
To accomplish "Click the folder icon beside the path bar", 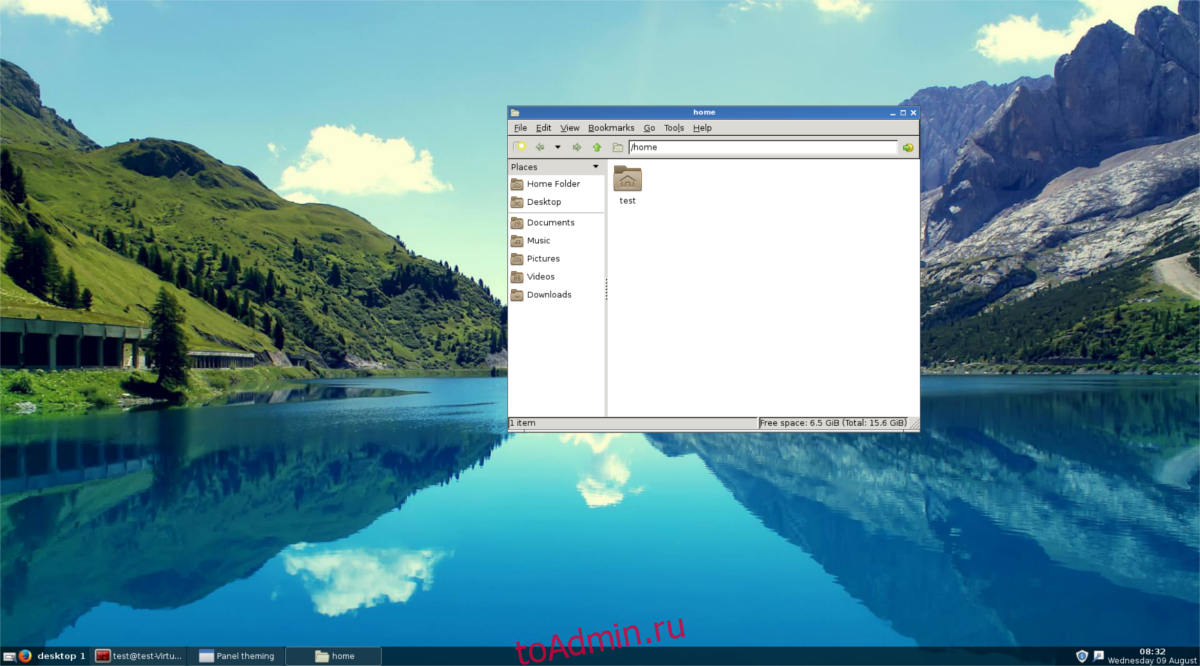I will point(618,147).
